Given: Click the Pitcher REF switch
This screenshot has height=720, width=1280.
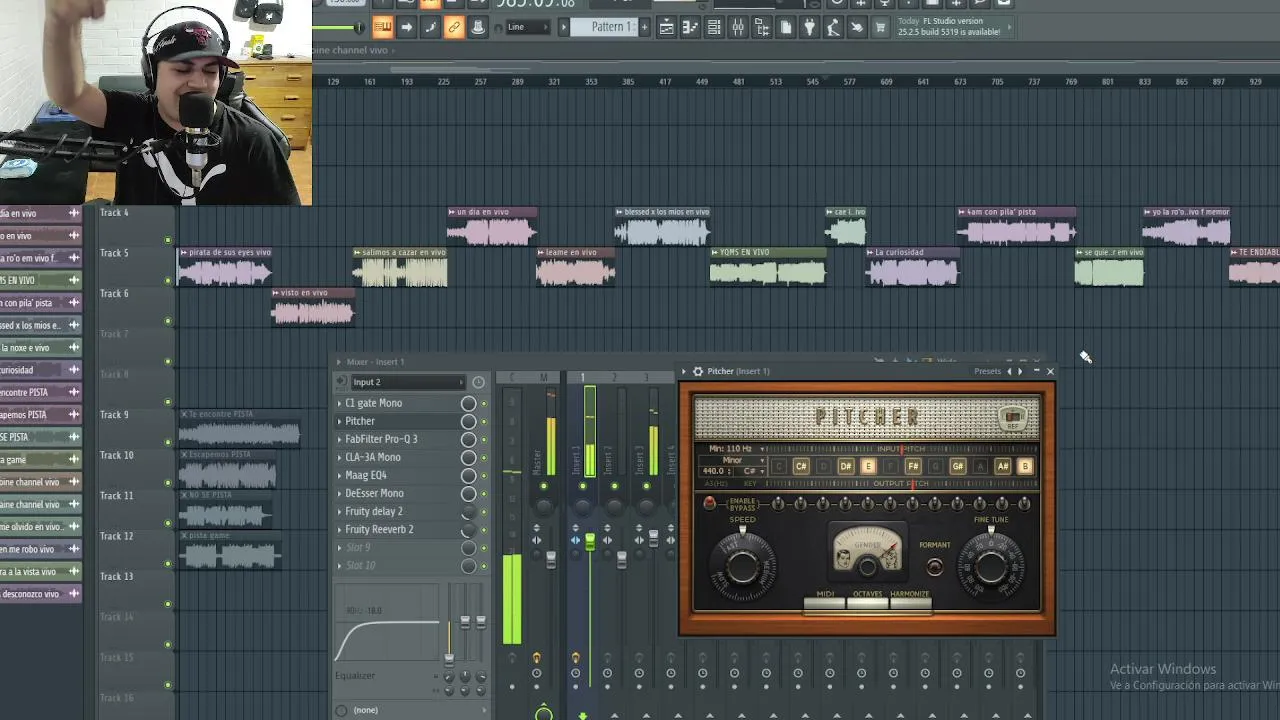Looking at the screenshot, I should click(x=1013, y=418).
